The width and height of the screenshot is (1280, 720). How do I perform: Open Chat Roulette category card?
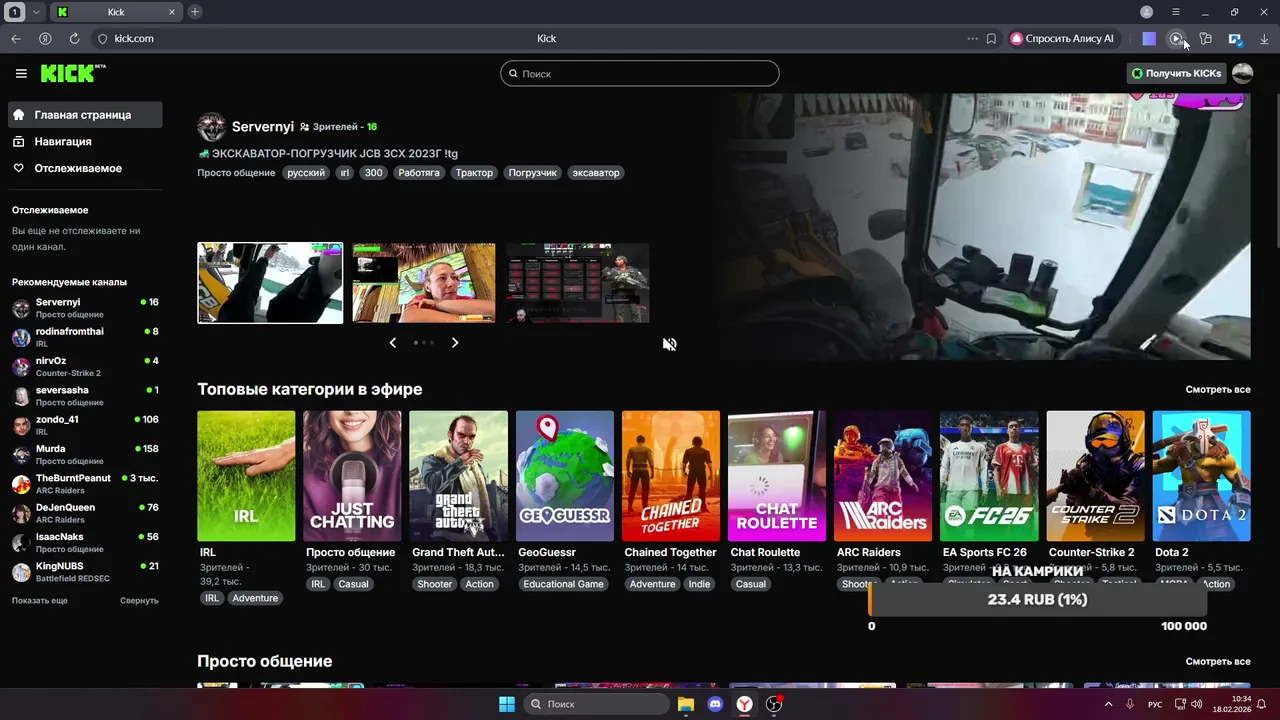click(x=777, y=476)
